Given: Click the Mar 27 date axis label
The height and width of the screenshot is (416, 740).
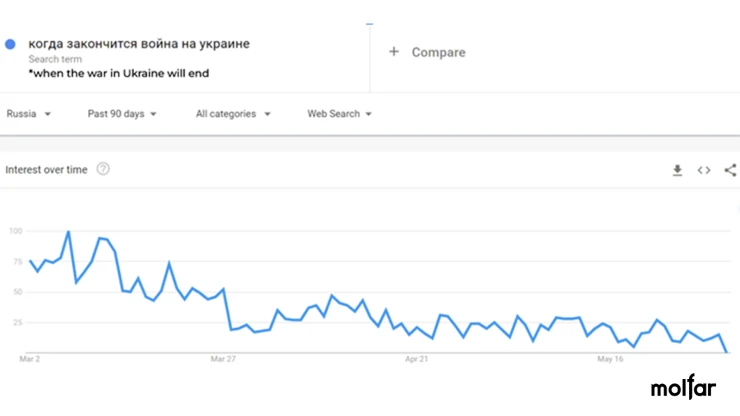Looking at the screenshot, I should (223, 359).
